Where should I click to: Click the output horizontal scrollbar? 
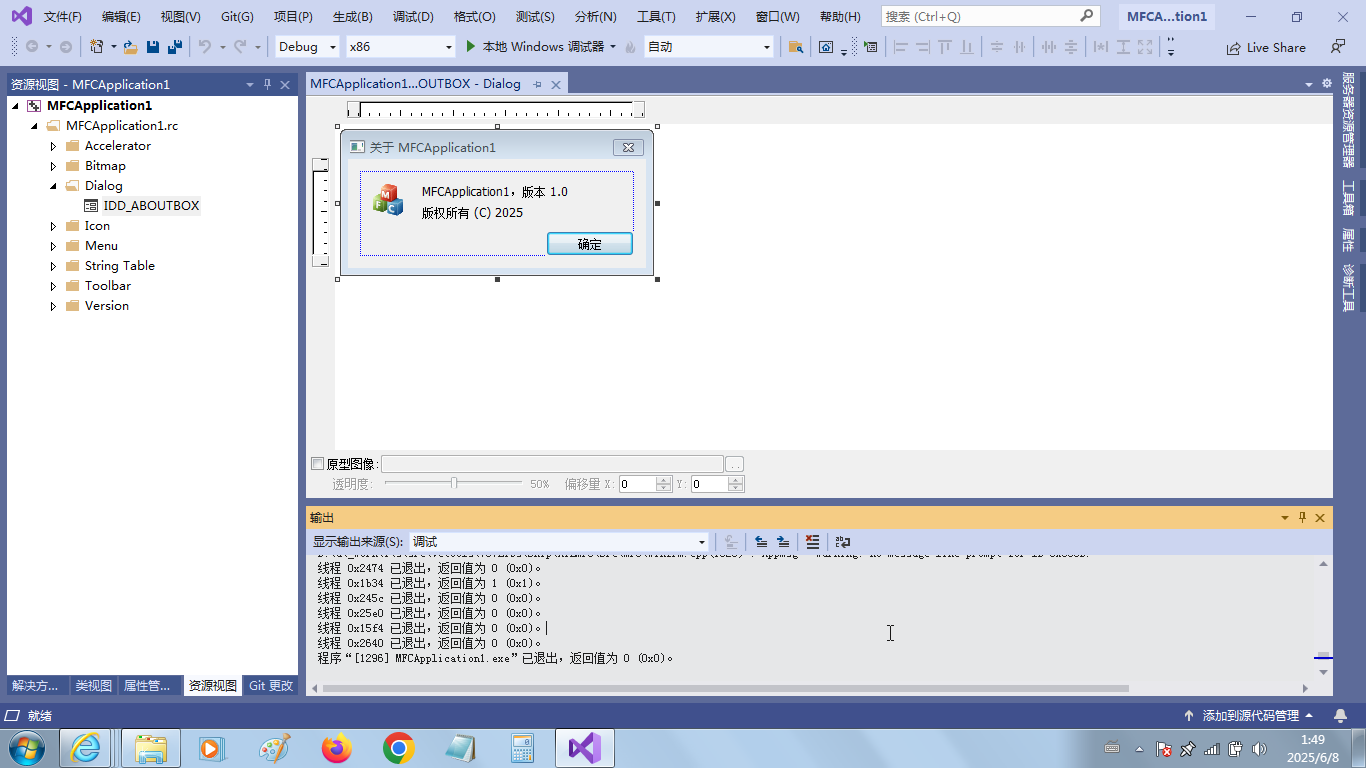pyautogui.click(x=725, y=688)
